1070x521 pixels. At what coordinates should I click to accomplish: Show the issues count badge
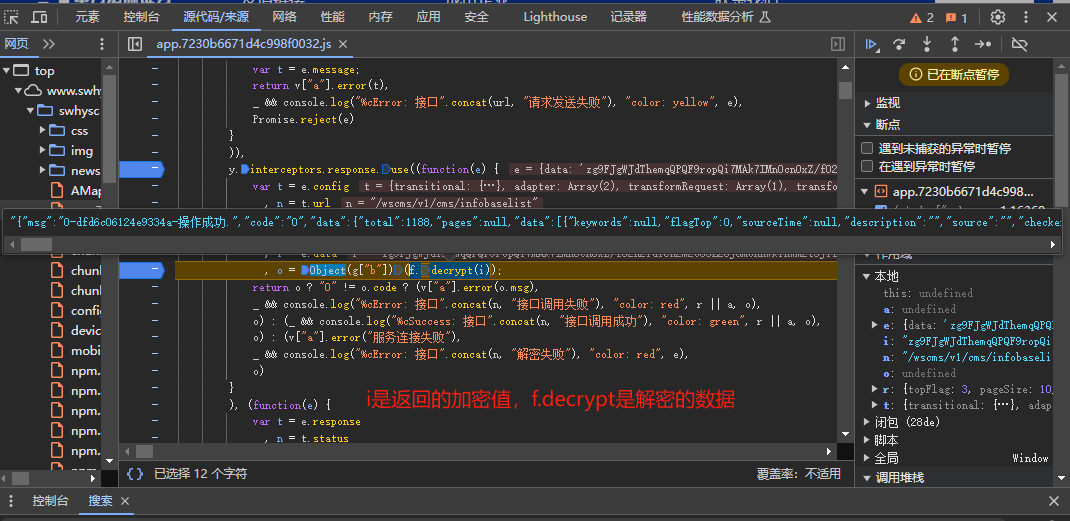click(956, 17)
